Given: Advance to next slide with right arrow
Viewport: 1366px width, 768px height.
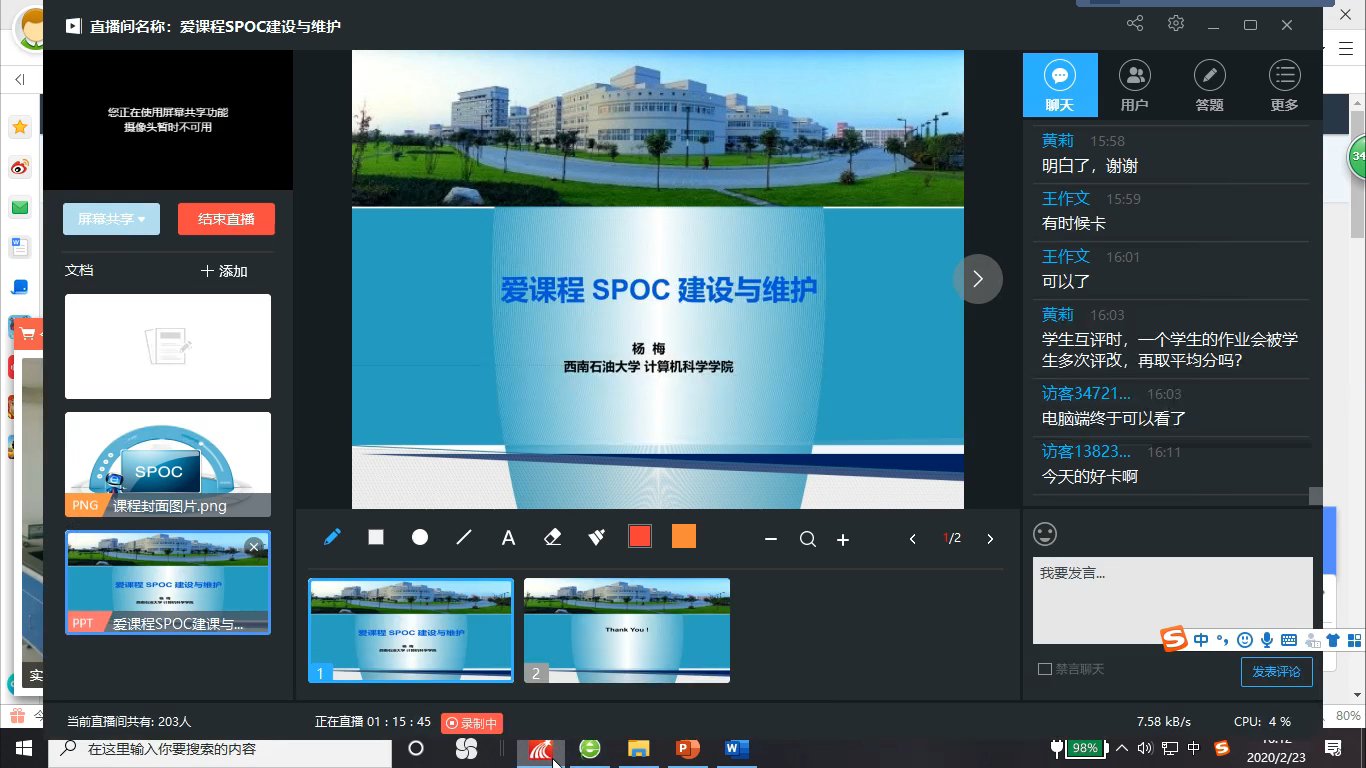Looking at the screenshot, I should pos(977,279).
